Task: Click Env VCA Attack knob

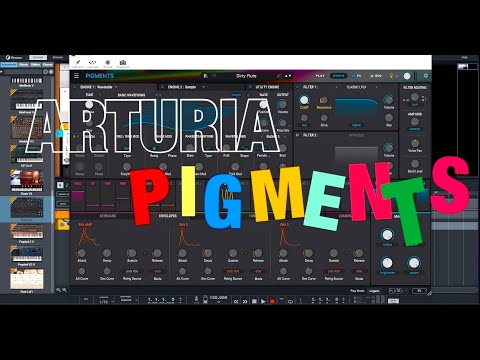Action: 81,253
